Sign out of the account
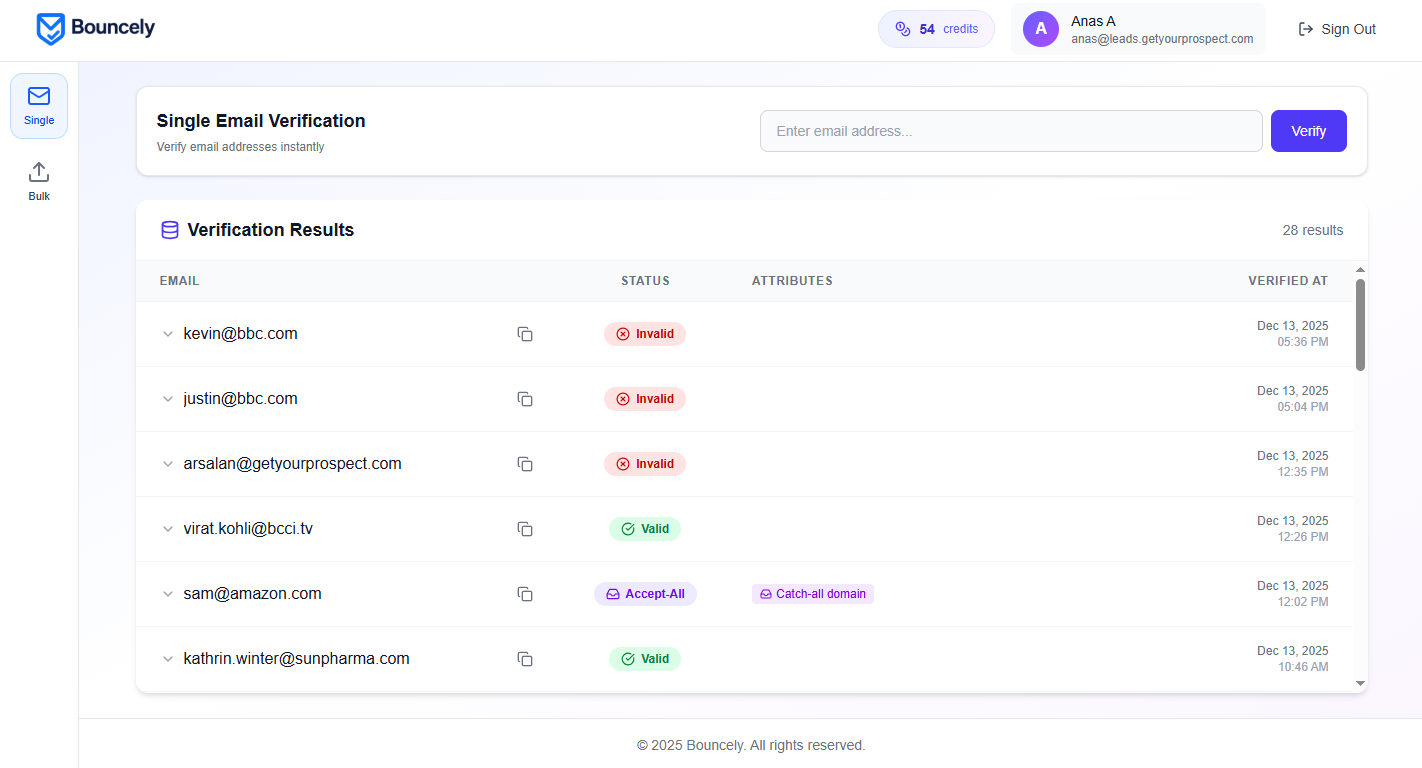Viewport: 1422px width, 768px height. coord(1337,29)
